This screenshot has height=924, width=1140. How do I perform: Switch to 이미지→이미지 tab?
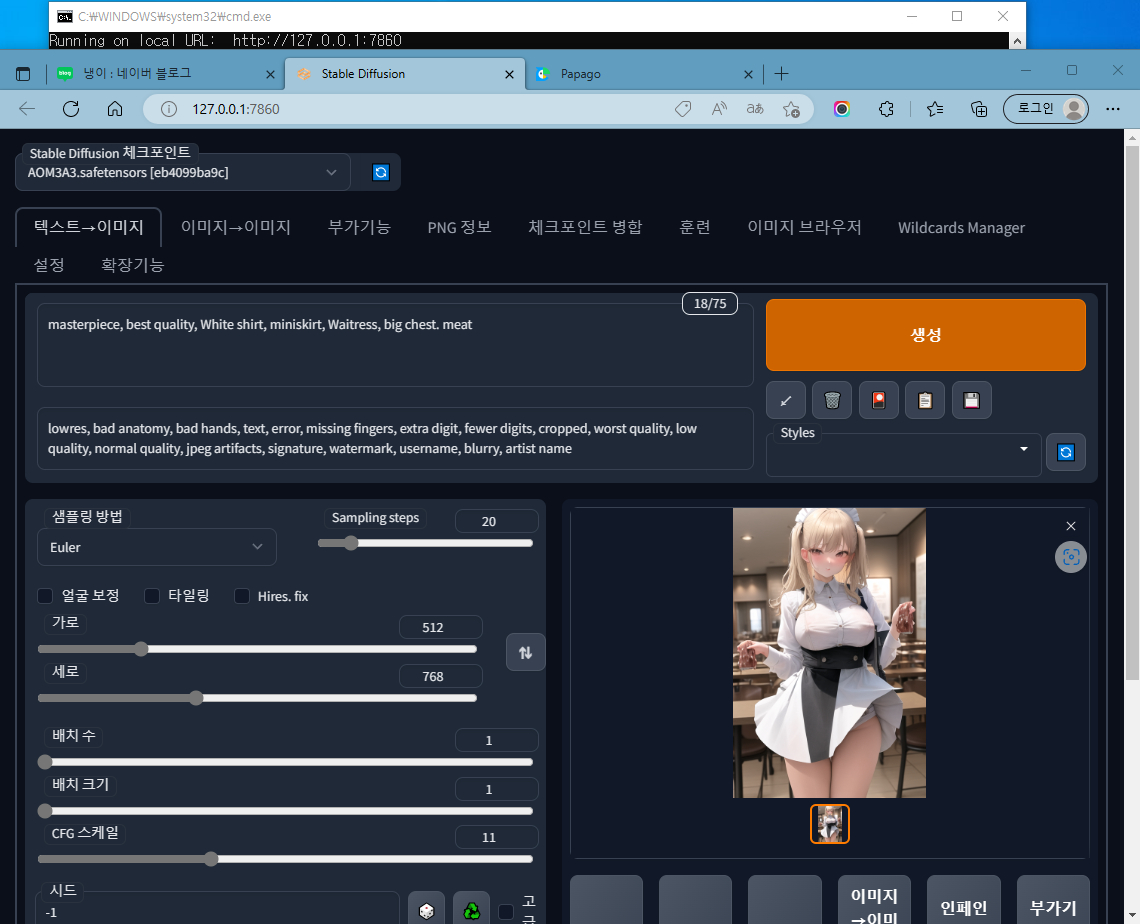(236, 228)
